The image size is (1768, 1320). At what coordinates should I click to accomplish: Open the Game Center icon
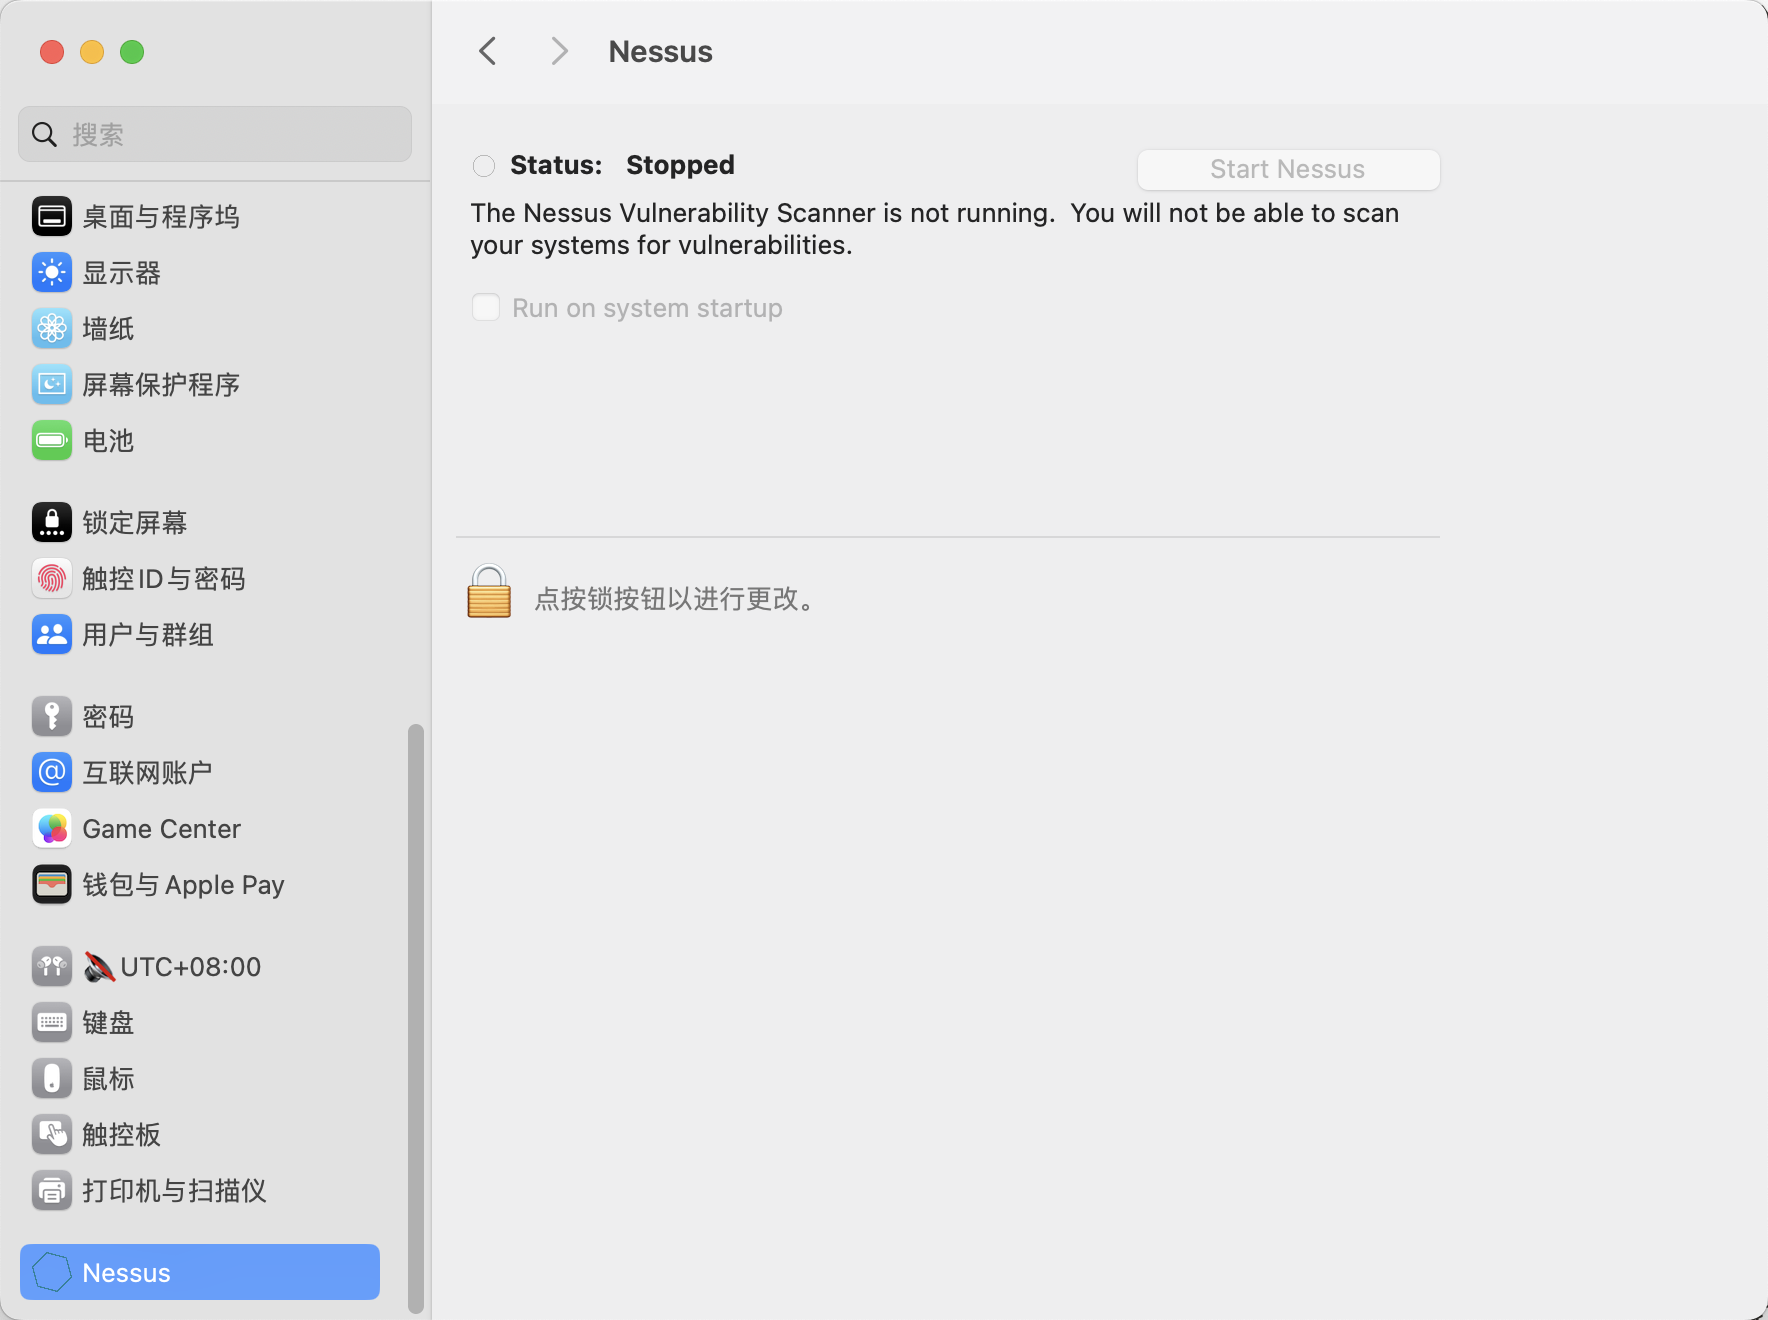[x=52, y=829]
